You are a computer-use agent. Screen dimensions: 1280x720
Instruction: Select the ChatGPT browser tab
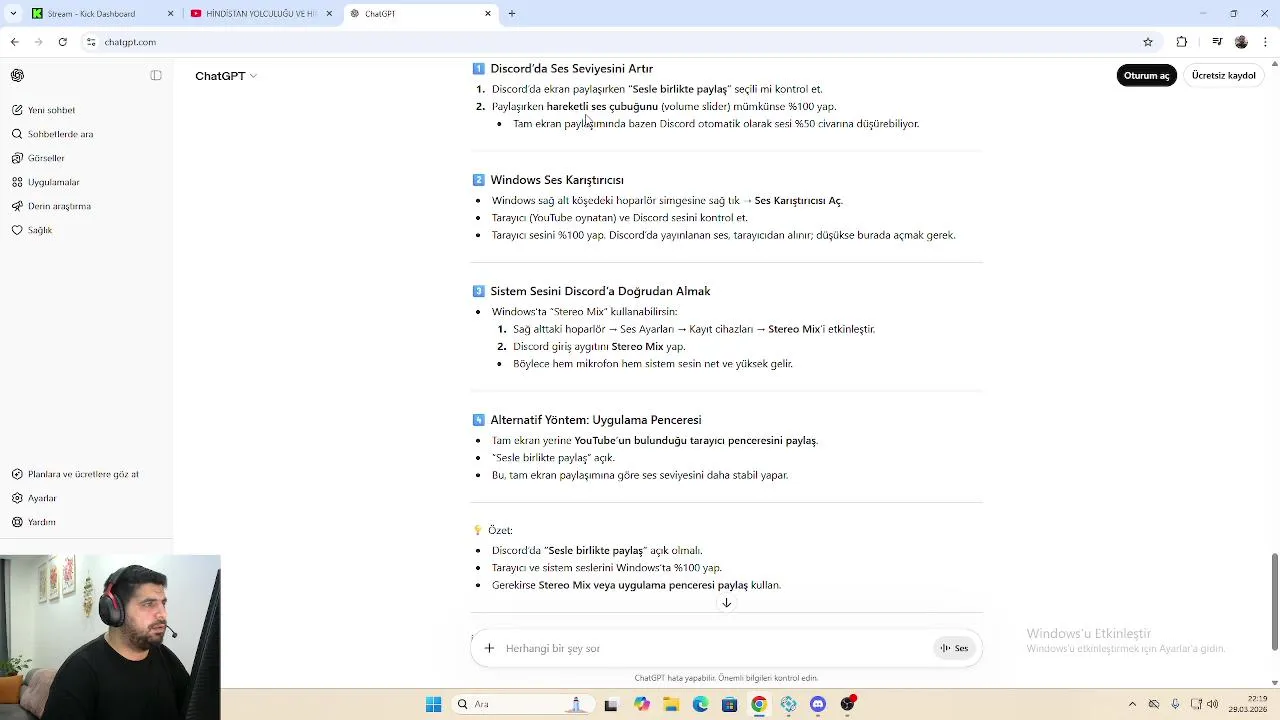coord(420,14)
